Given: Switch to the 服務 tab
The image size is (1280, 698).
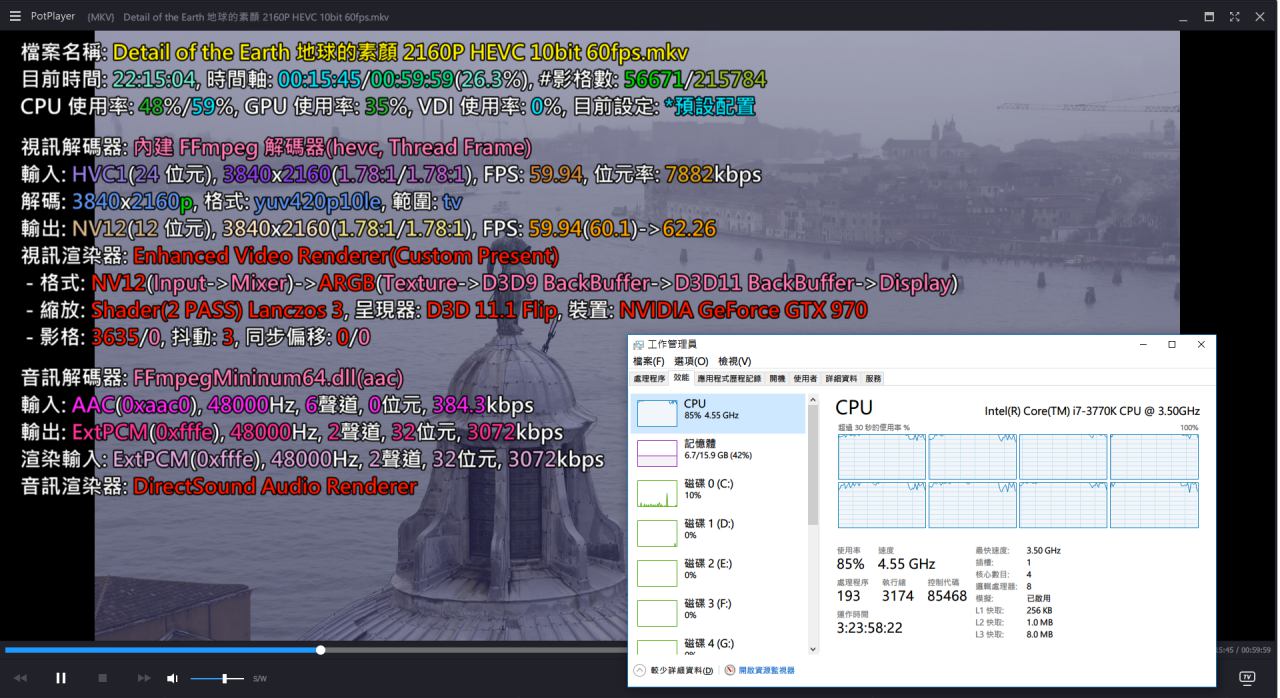Looking at the screenshot, I should point(873,379).
